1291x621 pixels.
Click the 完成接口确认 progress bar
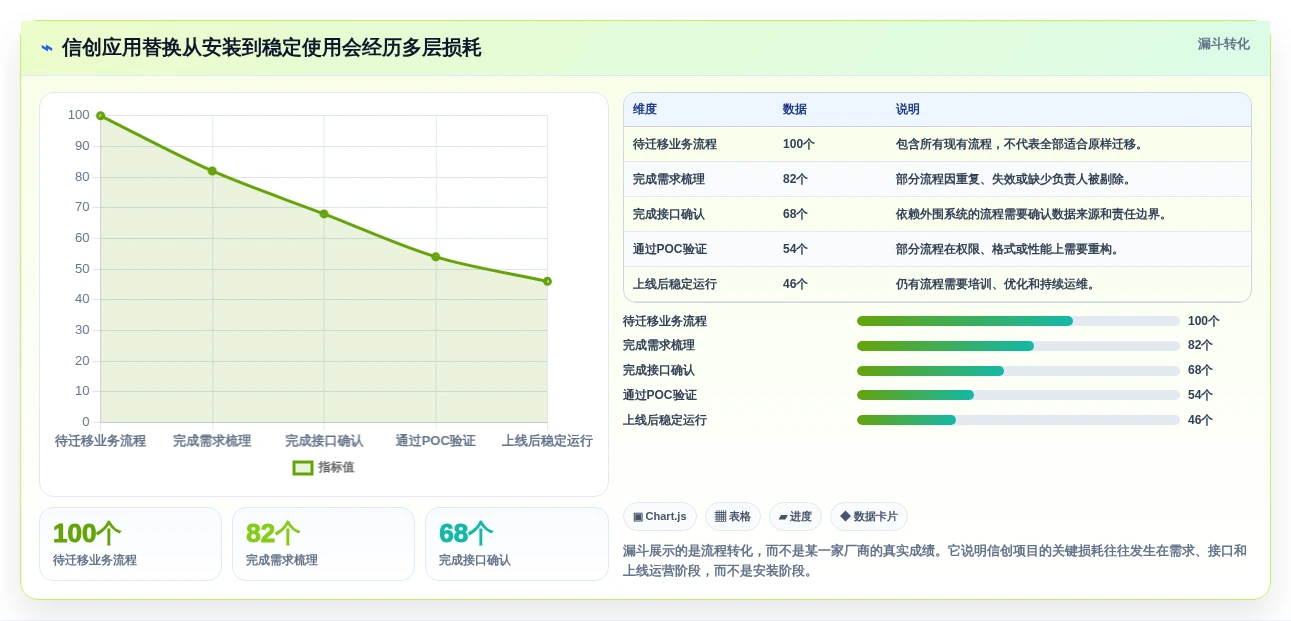click(x=1018, y=371)
